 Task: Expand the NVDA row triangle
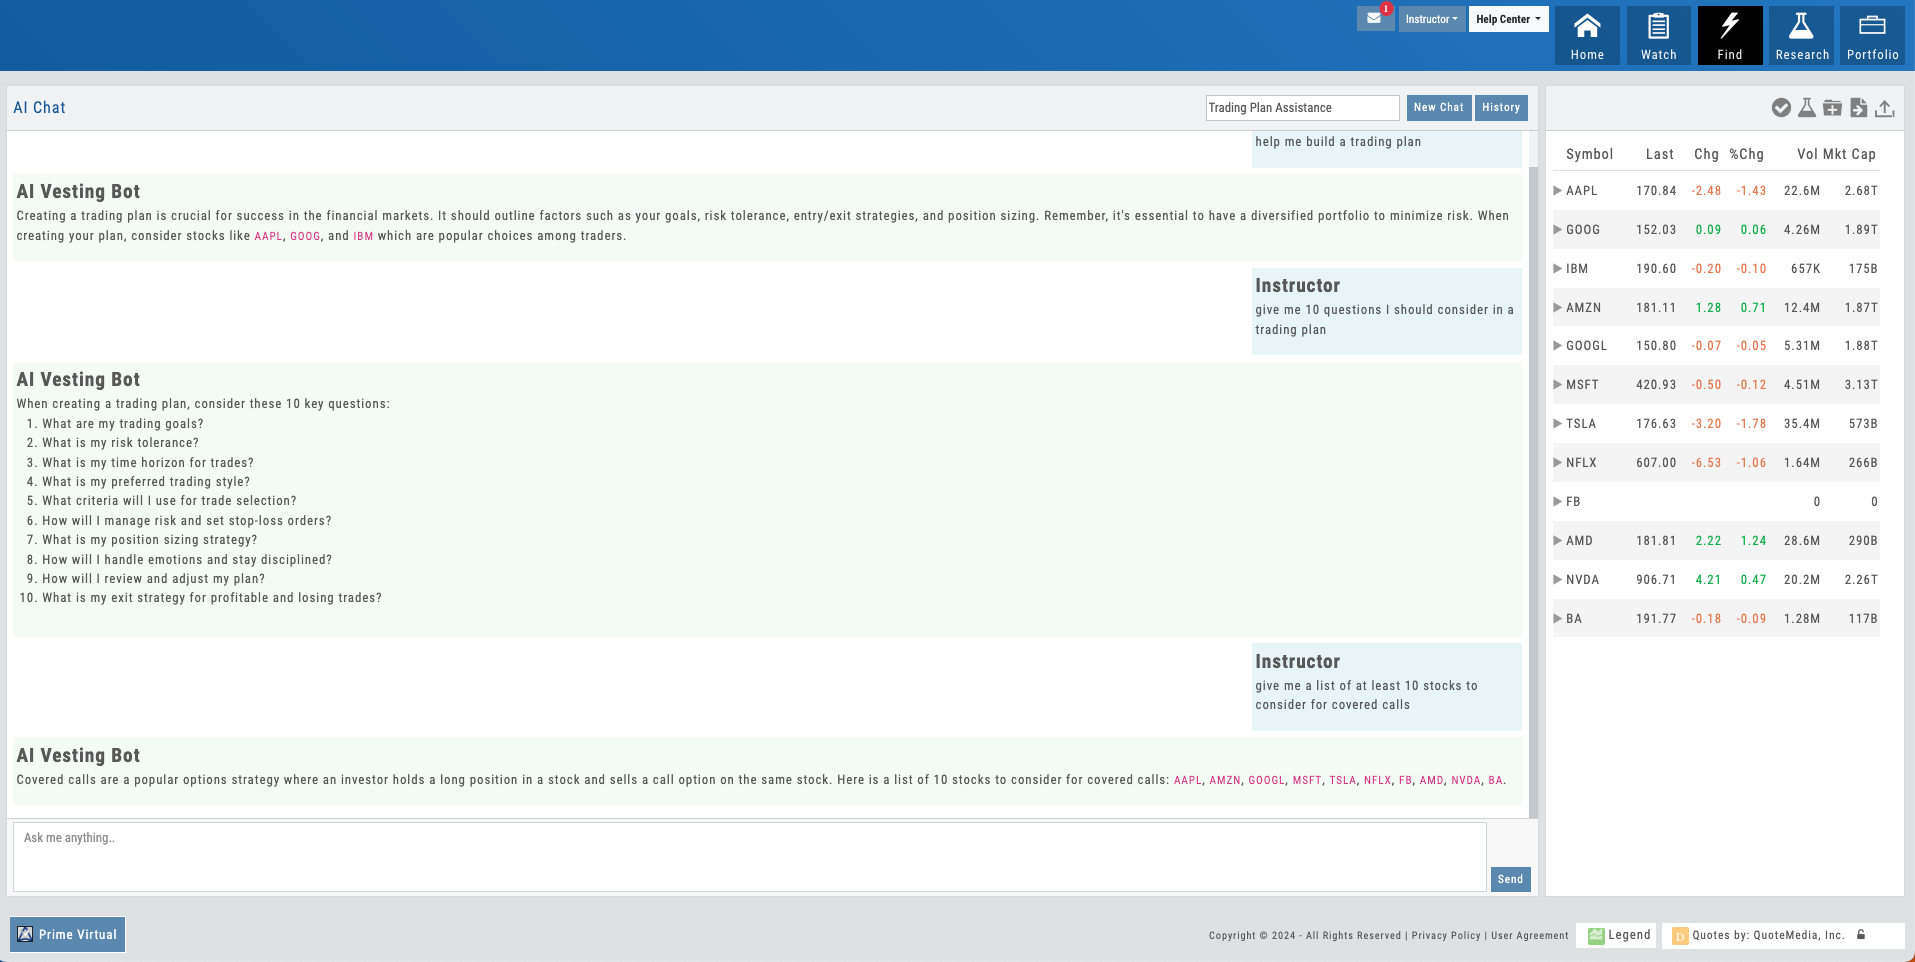coord(1558,579)
